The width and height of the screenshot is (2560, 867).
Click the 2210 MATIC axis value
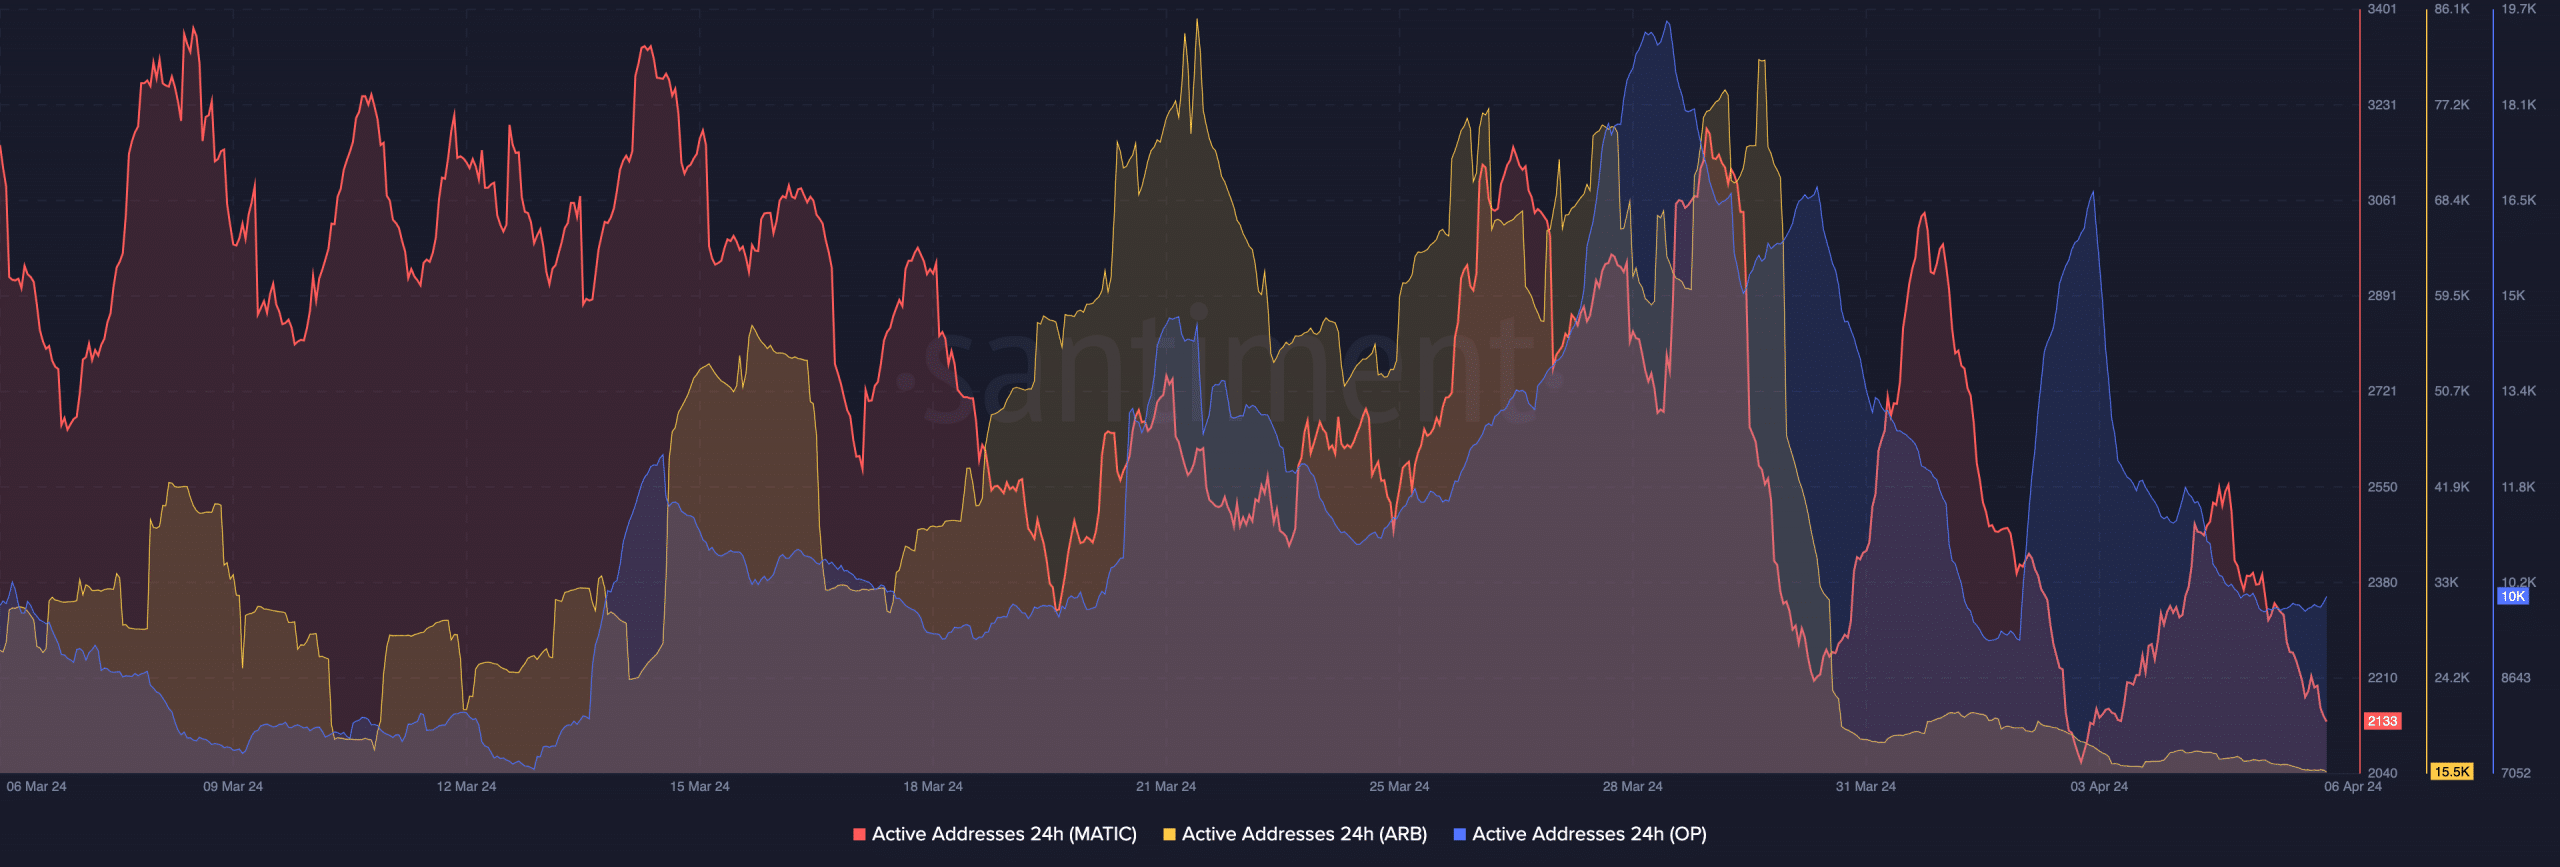tap(2382, 678)
